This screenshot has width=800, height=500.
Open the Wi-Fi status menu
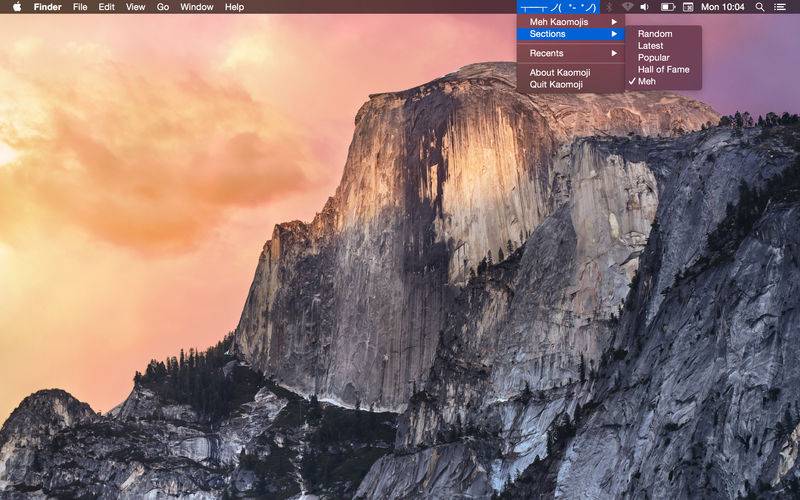pos(628,7)
